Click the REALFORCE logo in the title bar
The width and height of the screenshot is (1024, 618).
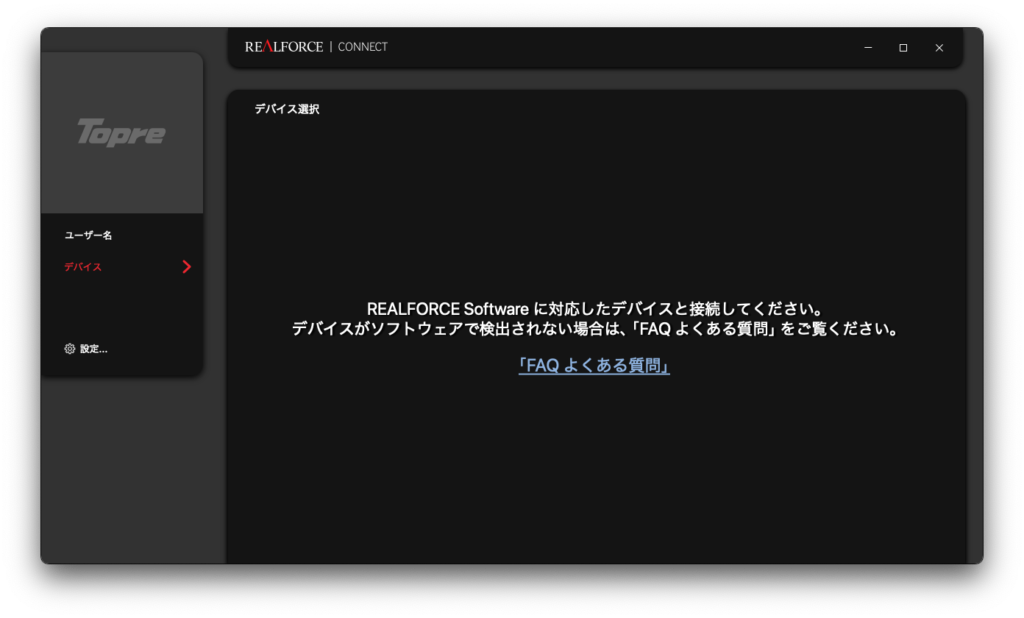[284, 47]
